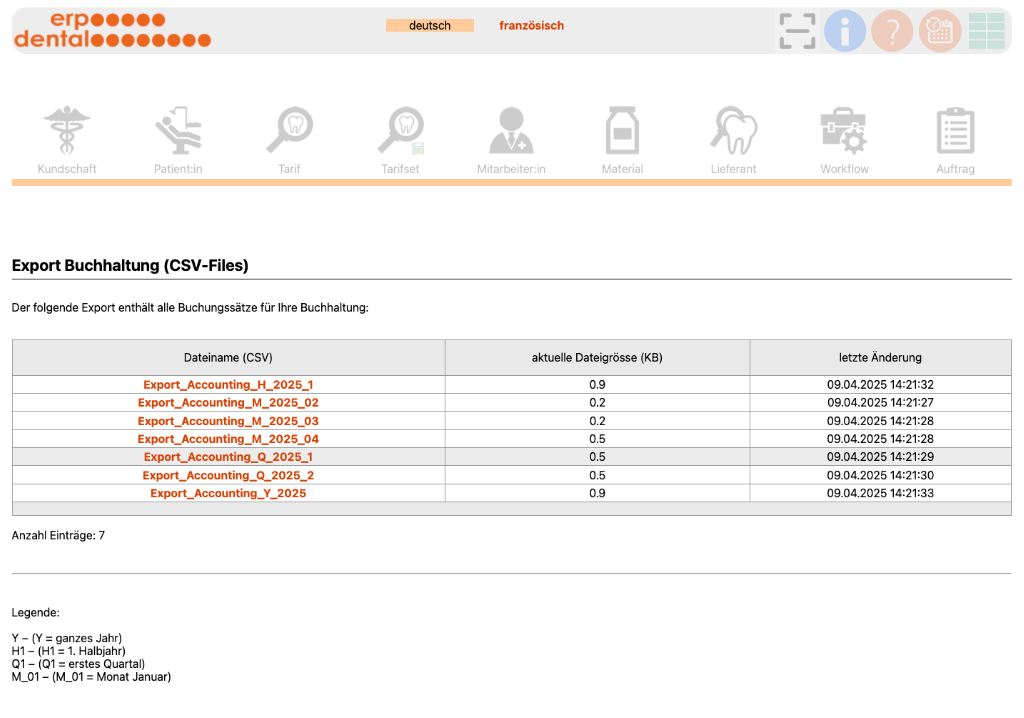Open the Tarif magnifier icon
This screenshot has width=1024, height=718.
(289, 130)
